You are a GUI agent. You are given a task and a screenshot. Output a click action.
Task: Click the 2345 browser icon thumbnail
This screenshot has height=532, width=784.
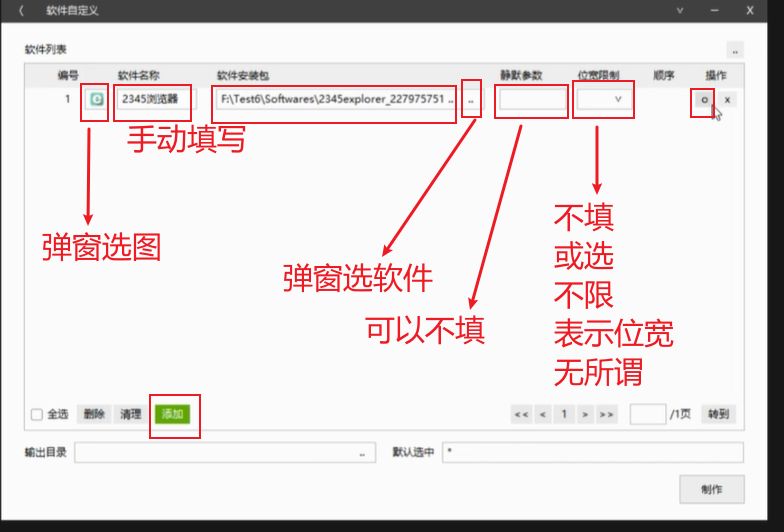pyautogui.click(x=95, y=100)
